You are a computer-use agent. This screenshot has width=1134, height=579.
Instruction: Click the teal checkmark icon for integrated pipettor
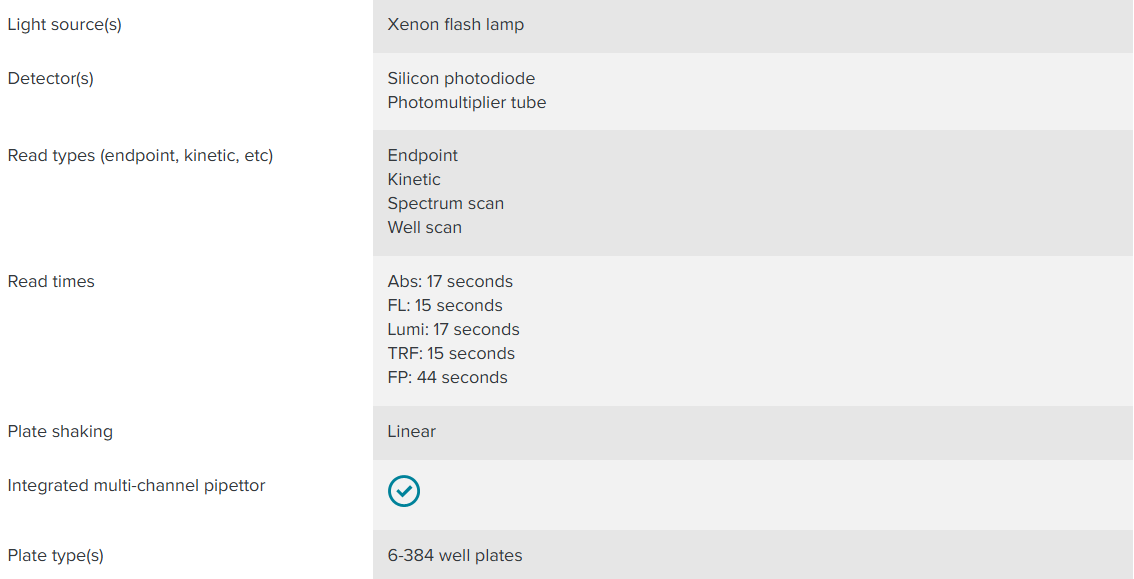[404, 491]
